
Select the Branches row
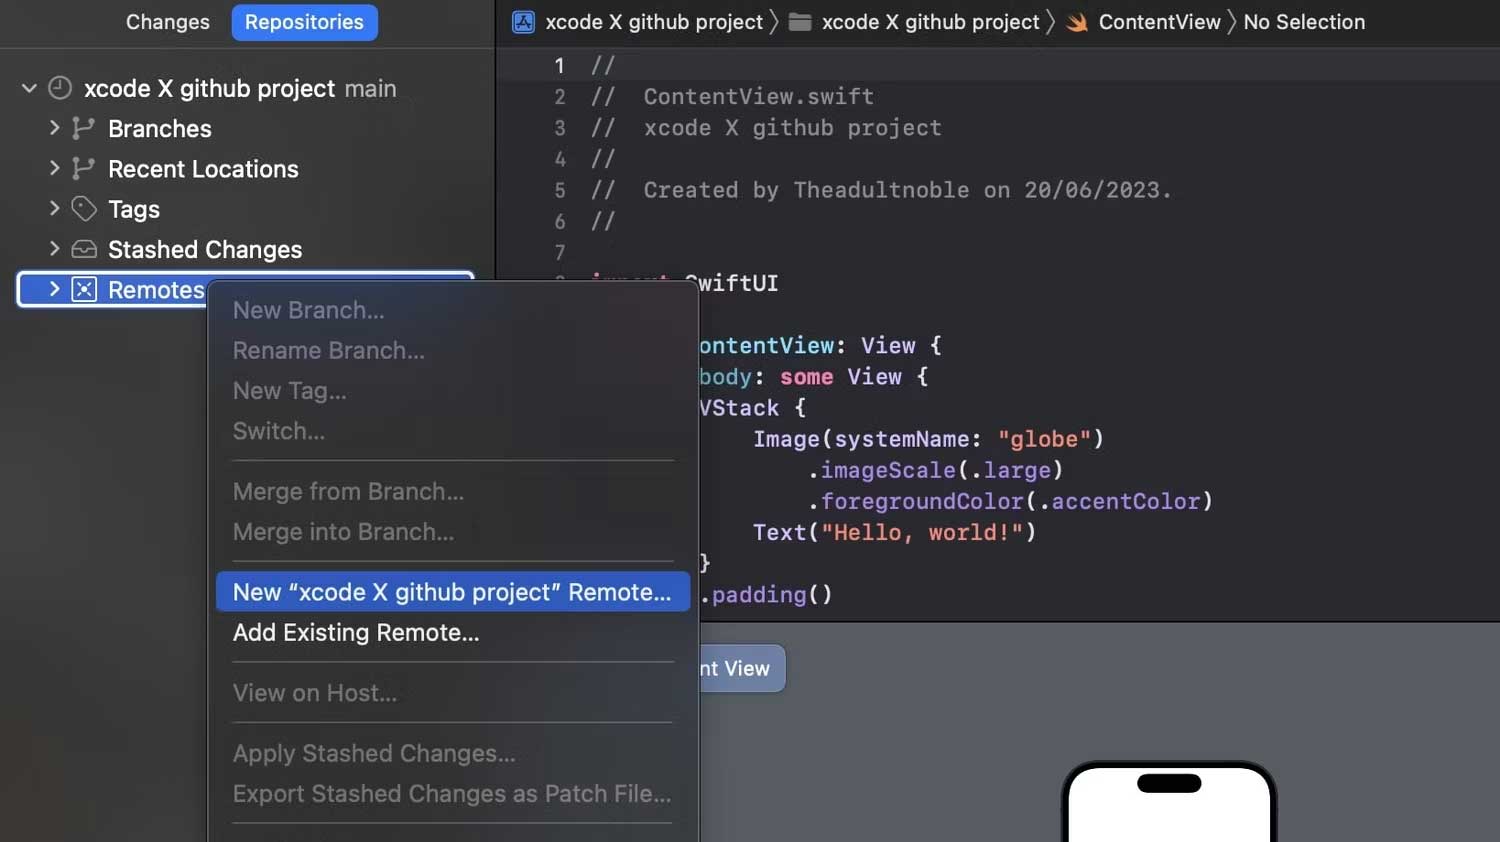(x=245, y=128)
